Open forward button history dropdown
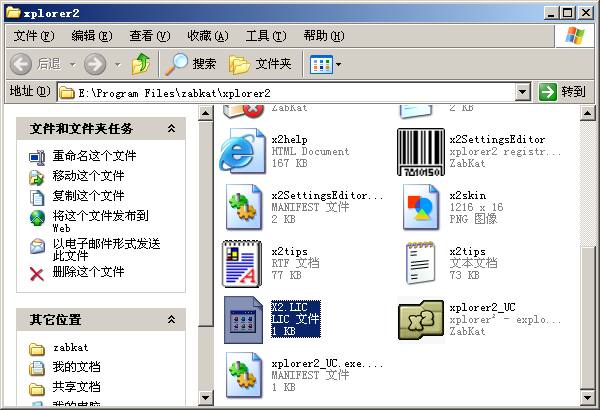 pos(118,64)
